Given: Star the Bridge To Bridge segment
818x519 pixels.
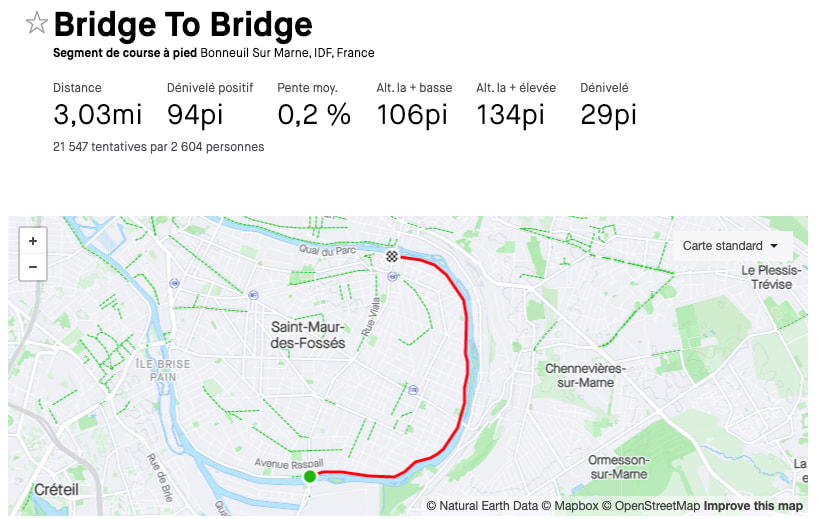Looking at the screenshot, I should pos(37,24).
